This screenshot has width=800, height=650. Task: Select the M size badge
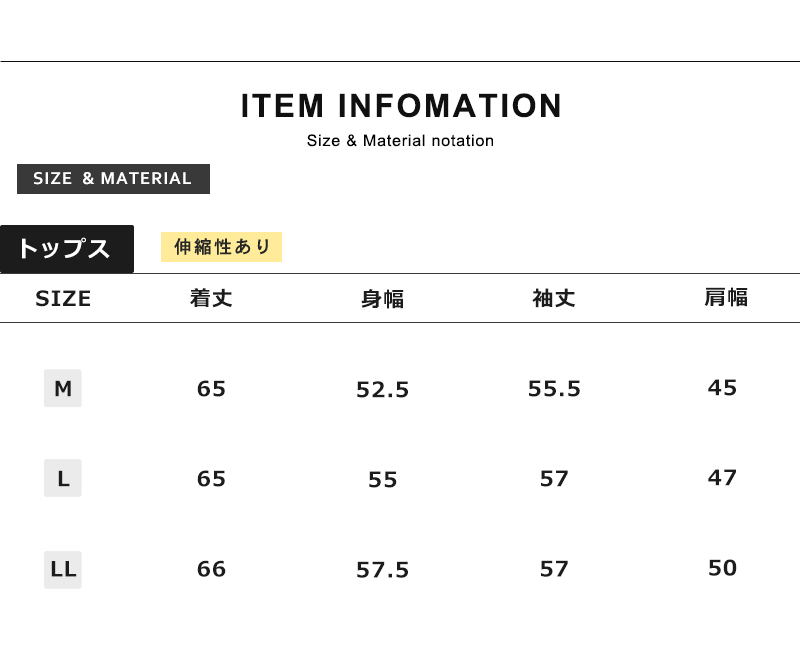63,388
